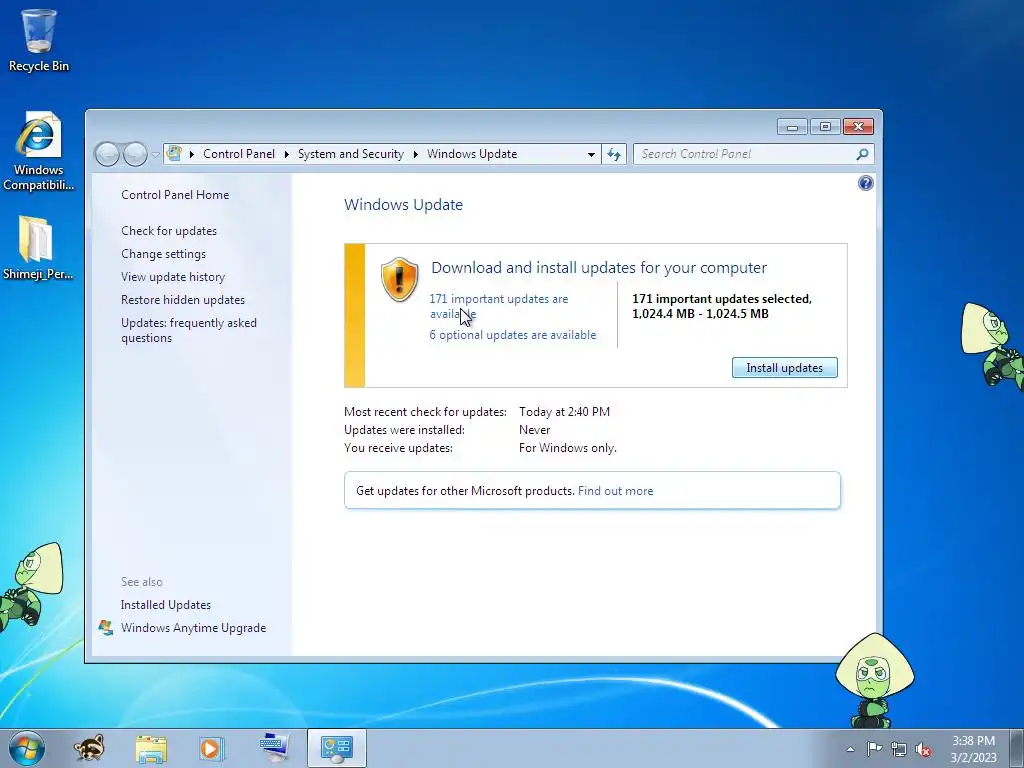Click the Control Panel taskbar button

tap(336, 748)
